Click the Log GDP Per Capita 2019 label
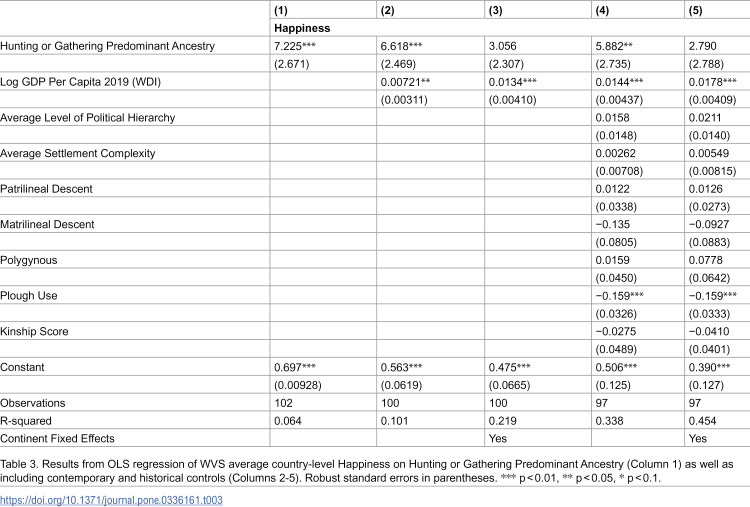 pos(80,82)
